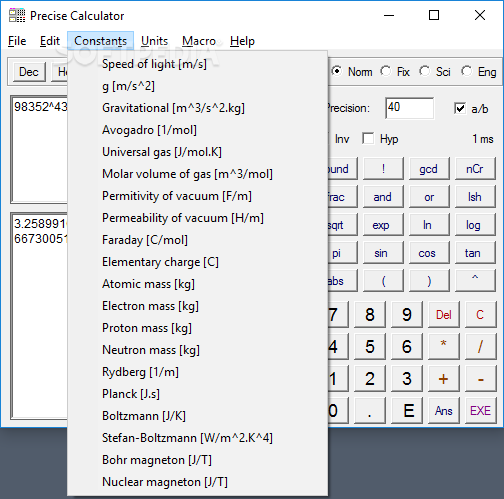504x499 pixels.
Task: Click the Precision input field
Action: click(x=409, y=108)
